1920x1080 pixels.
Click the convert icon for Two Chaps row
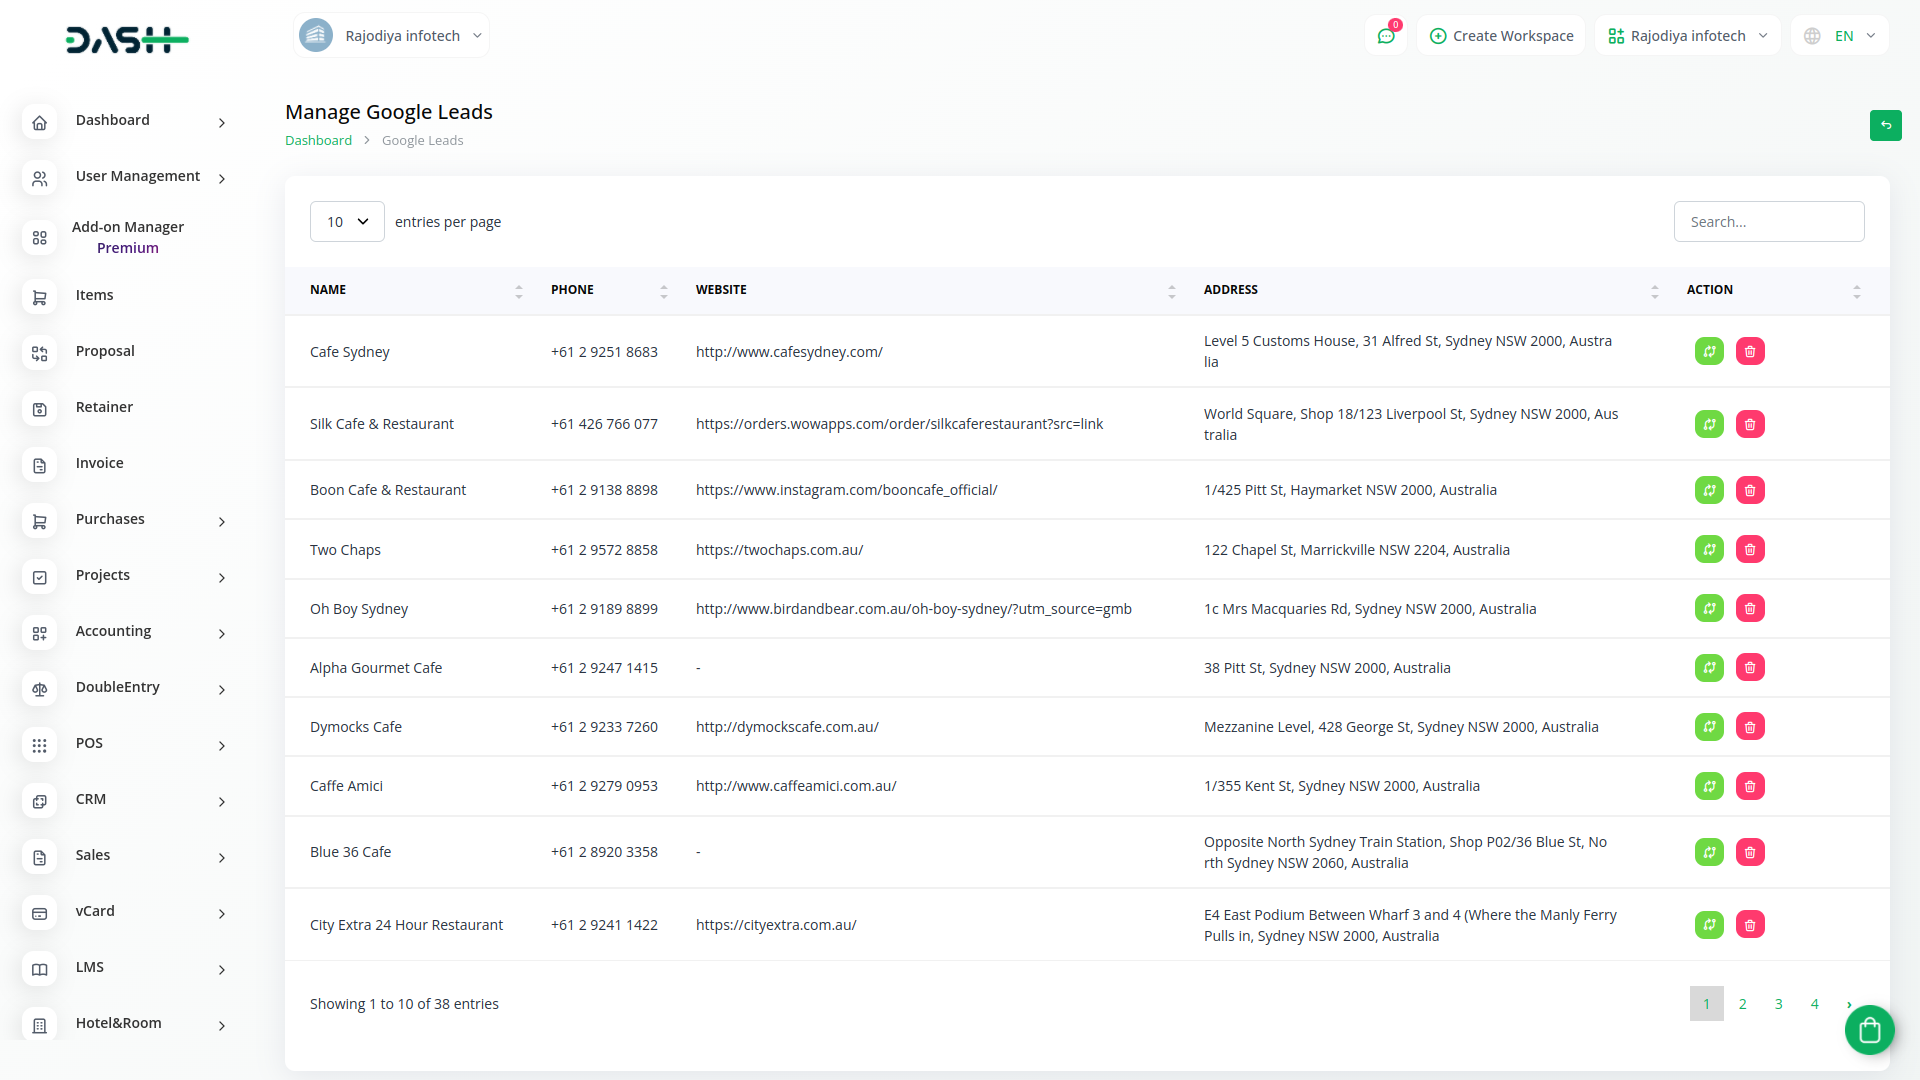point(1709,549)
